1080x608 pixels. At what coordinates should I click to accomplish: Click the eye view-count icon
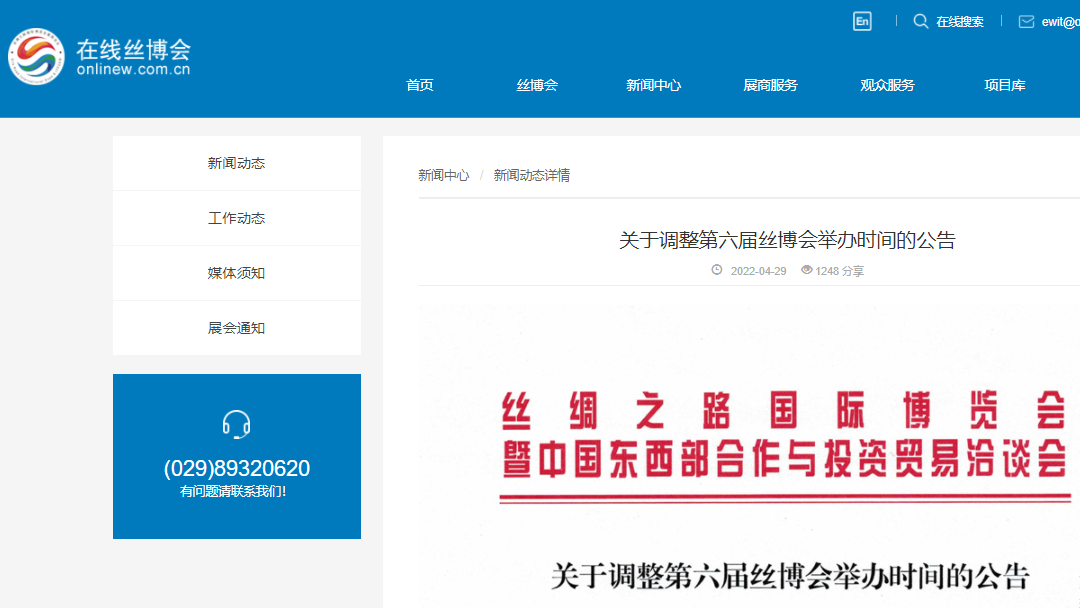tap(806, 270)
